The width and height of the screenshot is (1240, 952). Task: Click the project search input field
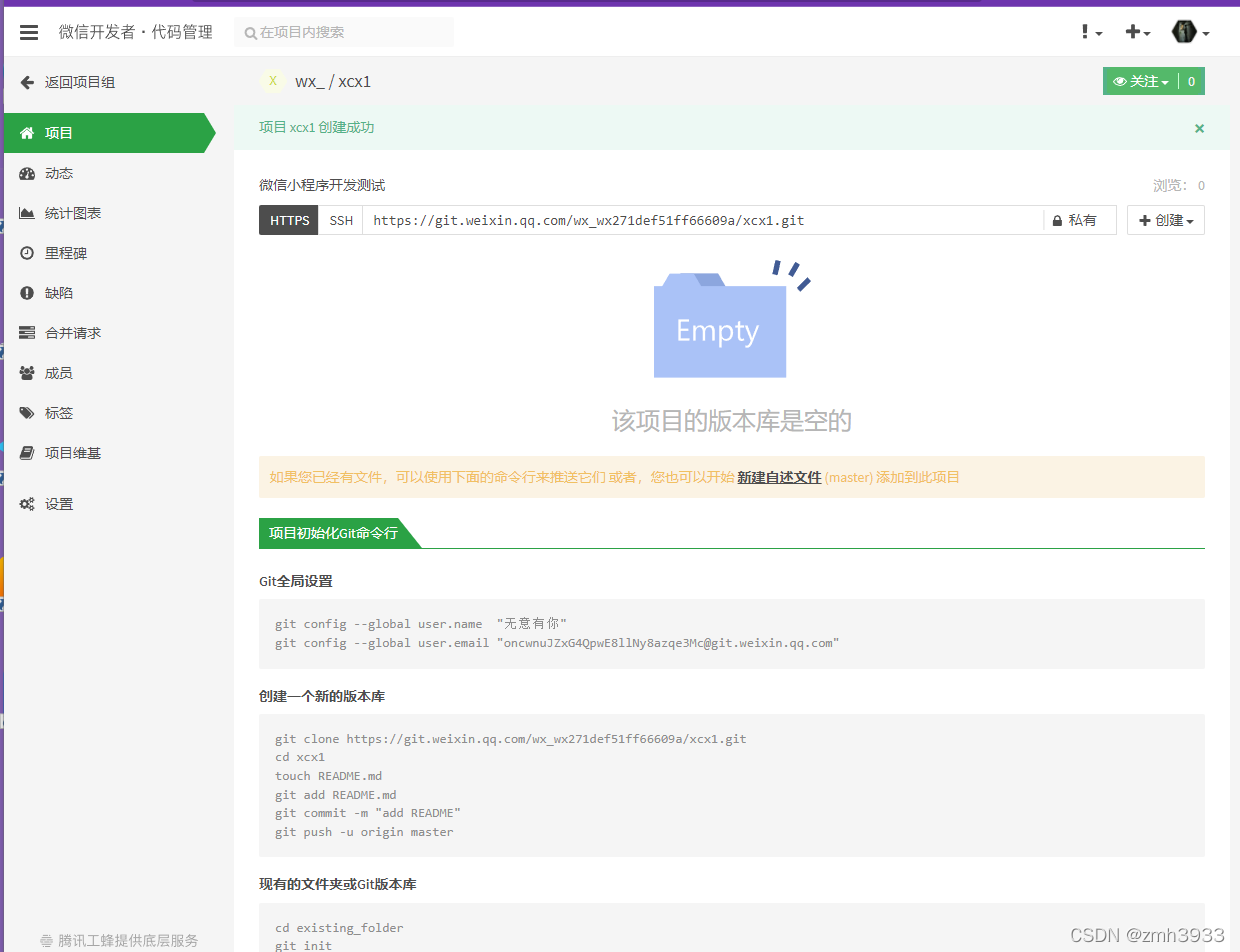tap(344, 32)
